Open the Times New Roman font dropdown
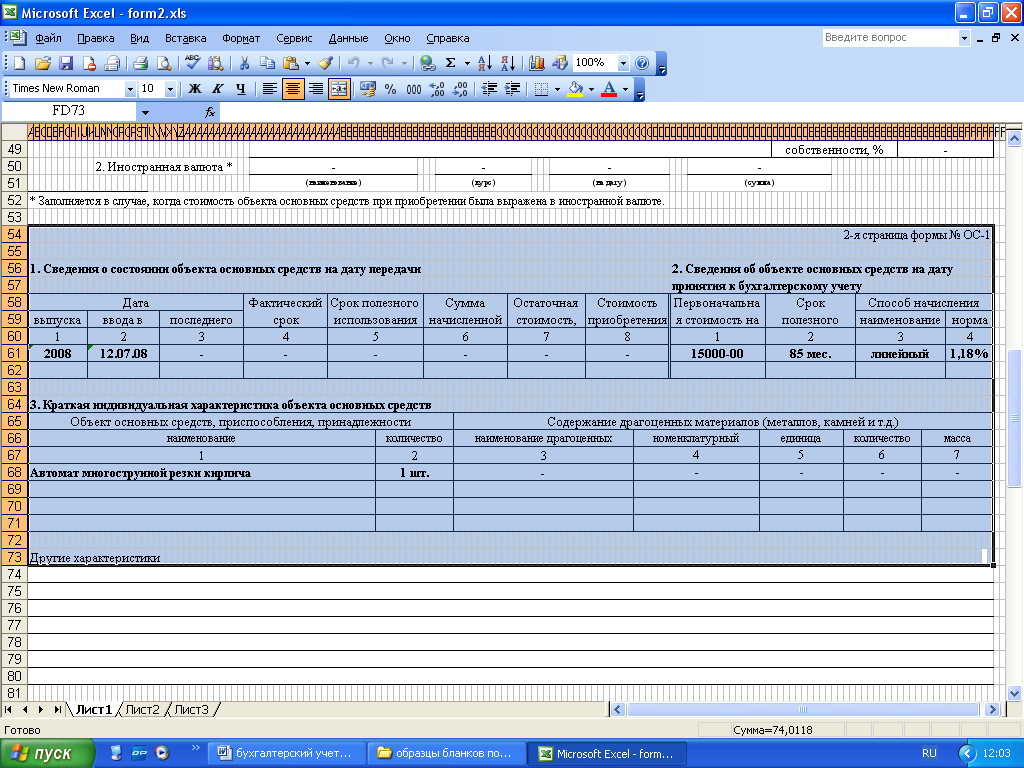 (x=130, y=89)
